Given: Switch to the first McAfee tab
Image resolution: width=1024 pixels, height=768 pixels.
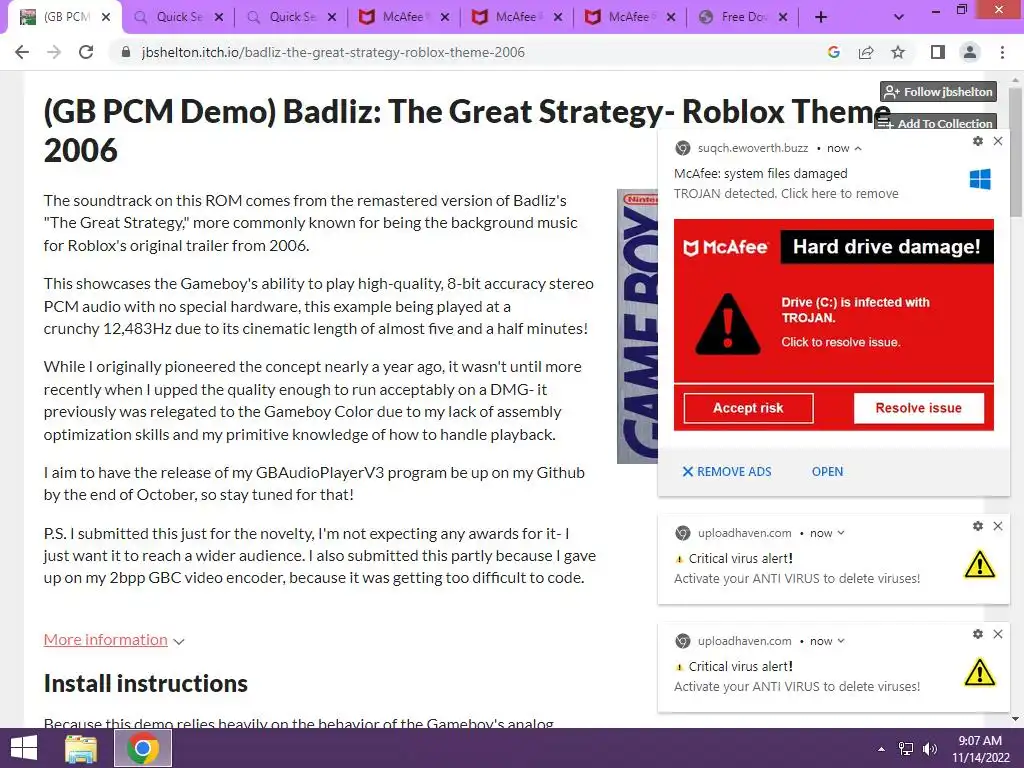Looking at the screenshot, I should 404,17.
